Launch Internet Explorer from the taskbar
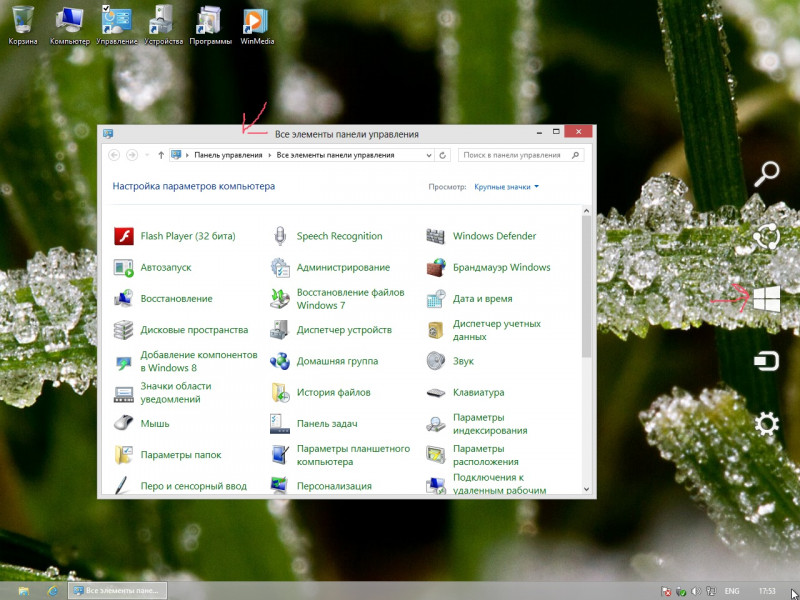Image resolution: width=800 pixels, height=600 pixels. coord(52,591)
